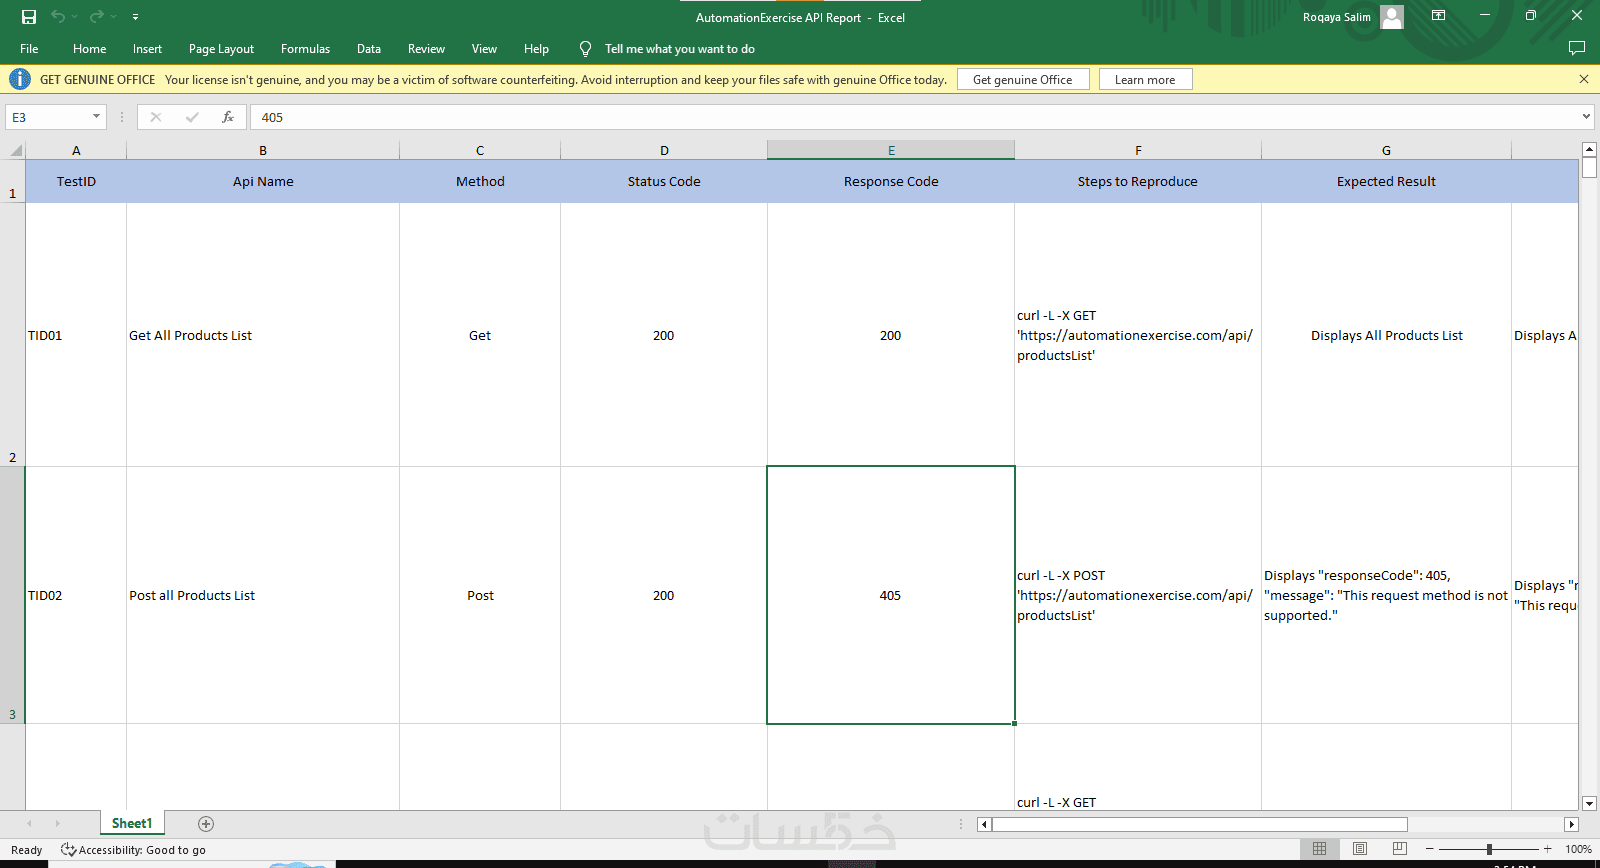
Task: Select the Response Code header cell
Action: pos(891,181)
